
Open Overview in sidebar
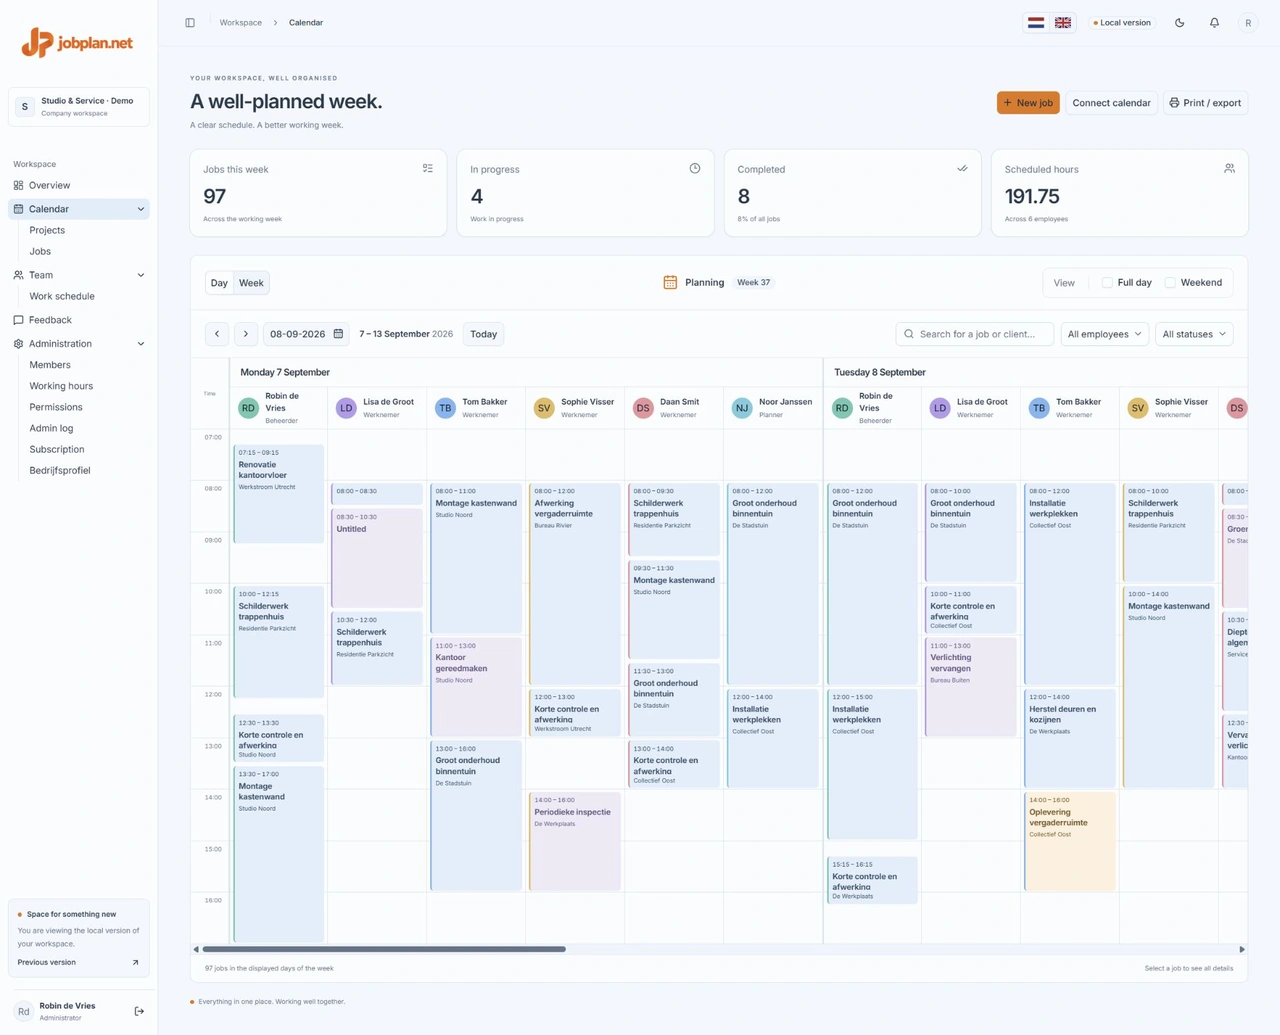pos(79,185)
